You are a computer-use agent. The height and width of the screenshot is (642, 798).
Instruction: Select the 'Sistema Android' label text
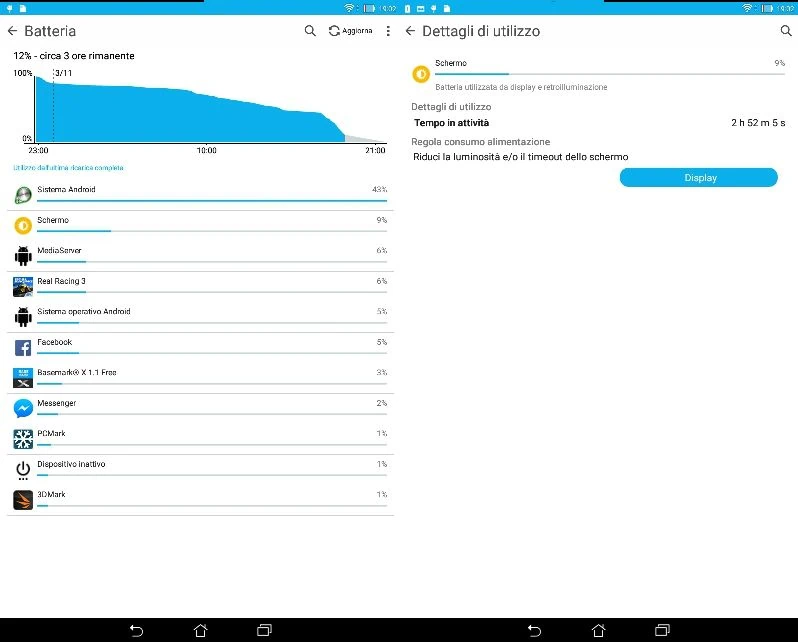click(66, 189)
